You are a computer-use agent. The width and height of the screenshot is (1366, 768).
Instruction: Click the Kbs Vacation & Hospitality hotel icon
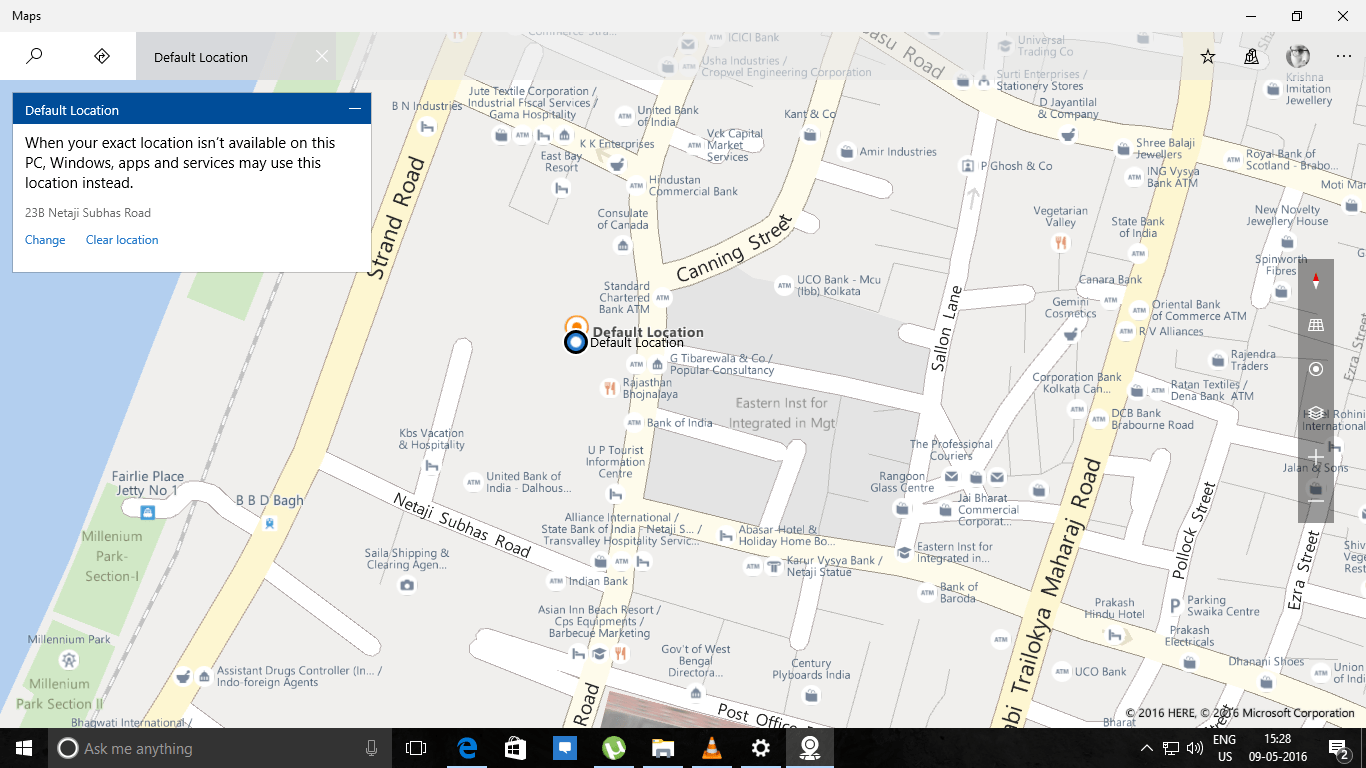(432, 465)
